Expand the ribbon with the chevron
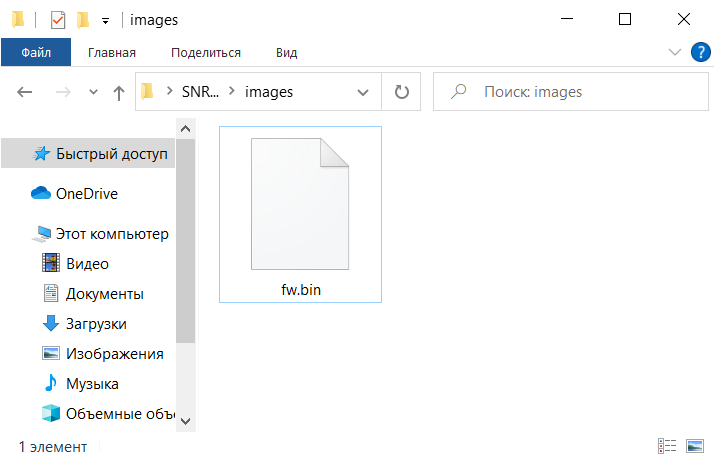Viewport: 715px width, 462px height. [675, 52]
